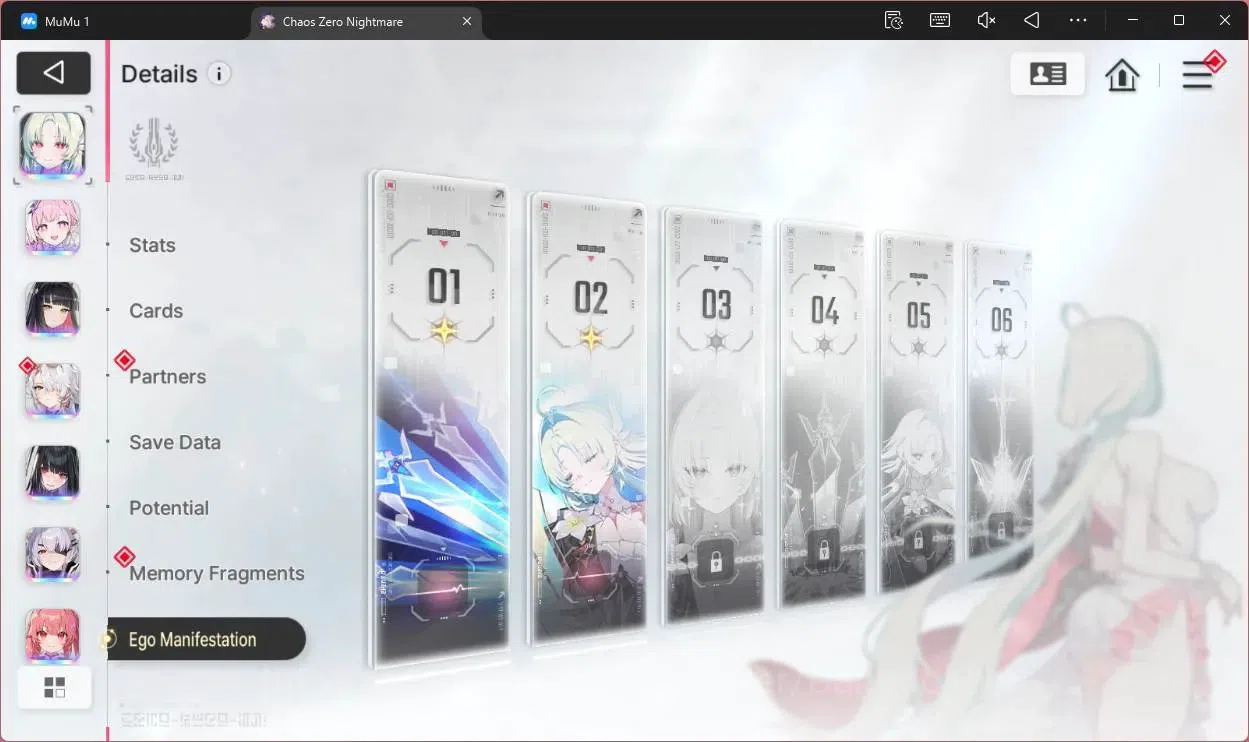Open the Details info icon
Image resolution: width=1249 pixels, height=742 pixels.
[219, 73]
